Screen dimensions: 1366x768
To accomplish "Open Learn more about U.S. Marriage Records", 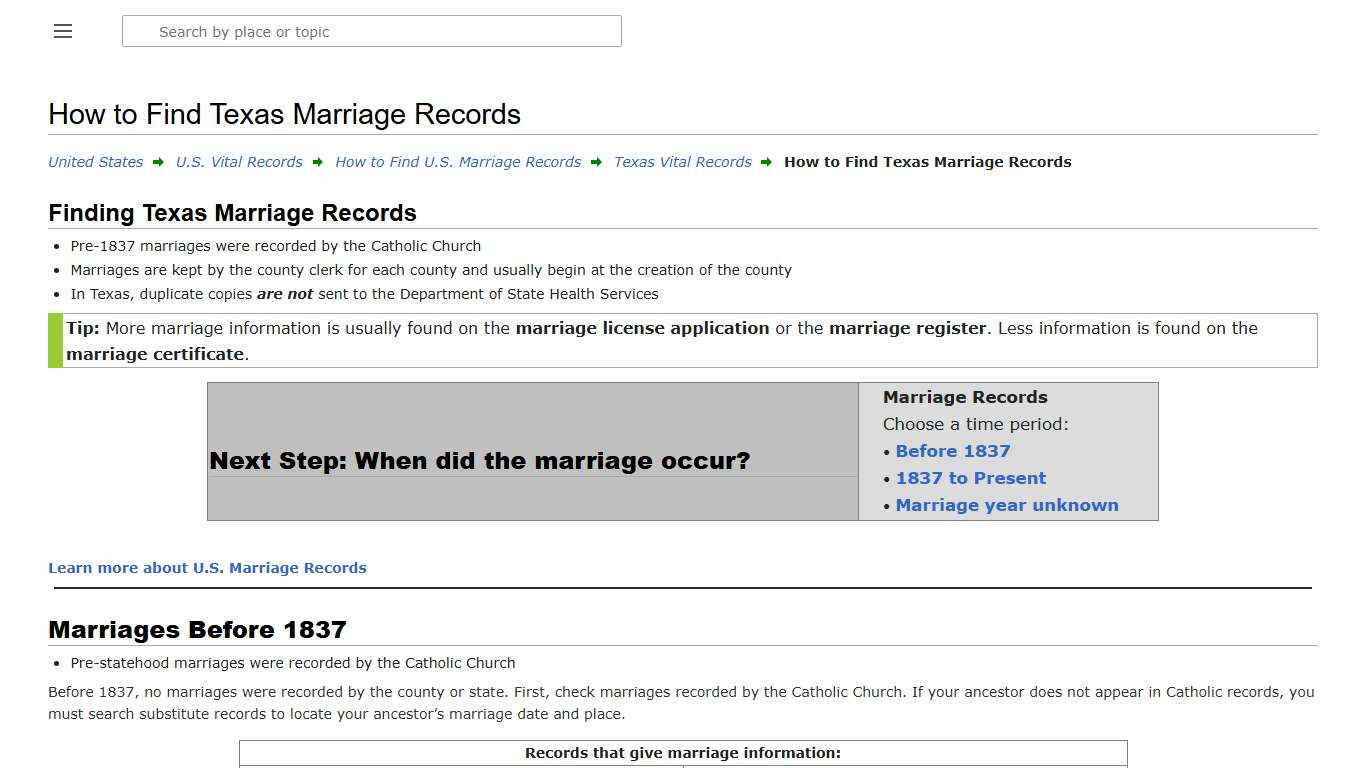I will pos(207,567).
